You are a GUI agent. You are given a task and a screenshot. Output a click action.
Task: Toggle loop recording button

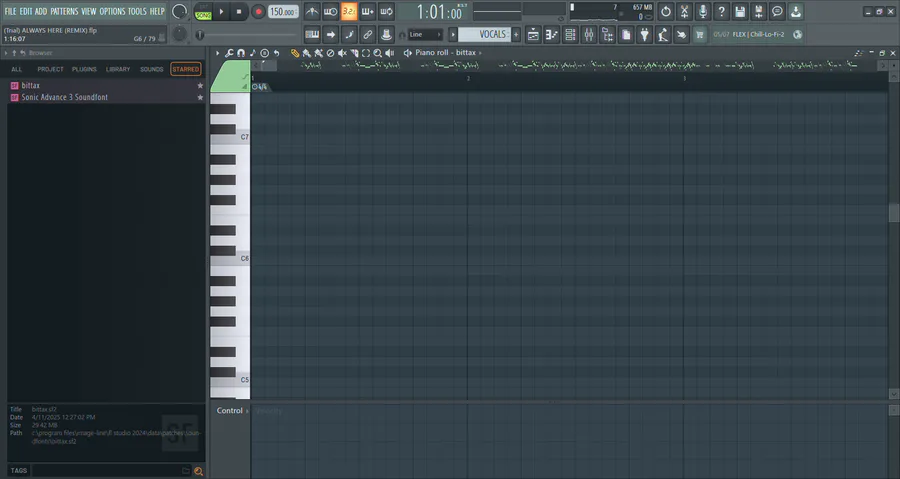386,11
